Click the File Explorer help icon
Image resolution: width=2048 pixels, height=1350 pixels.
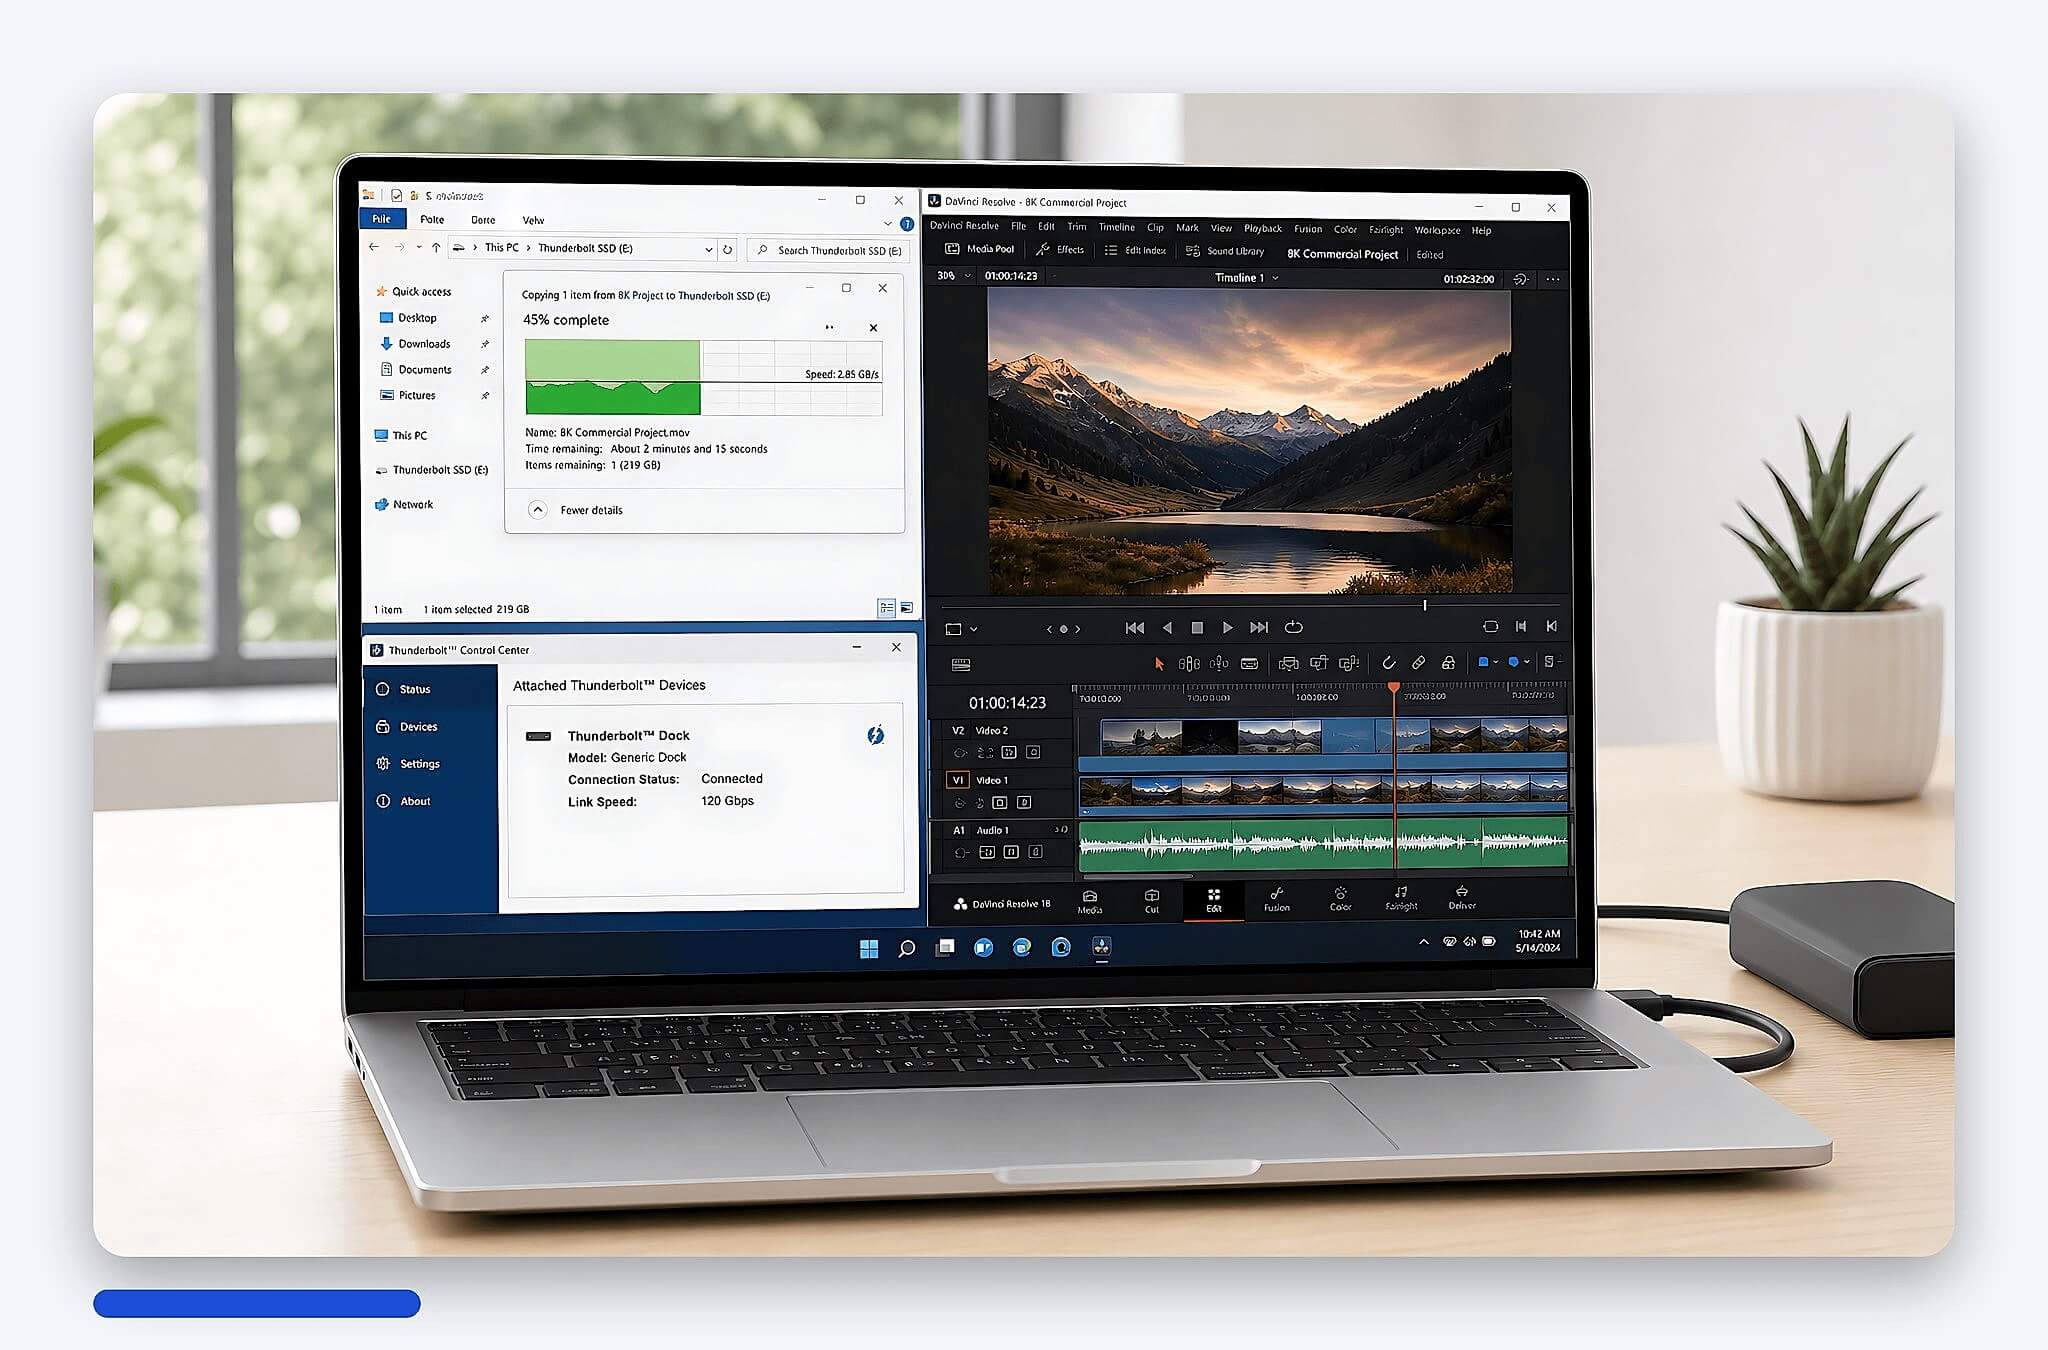(906, 224)
